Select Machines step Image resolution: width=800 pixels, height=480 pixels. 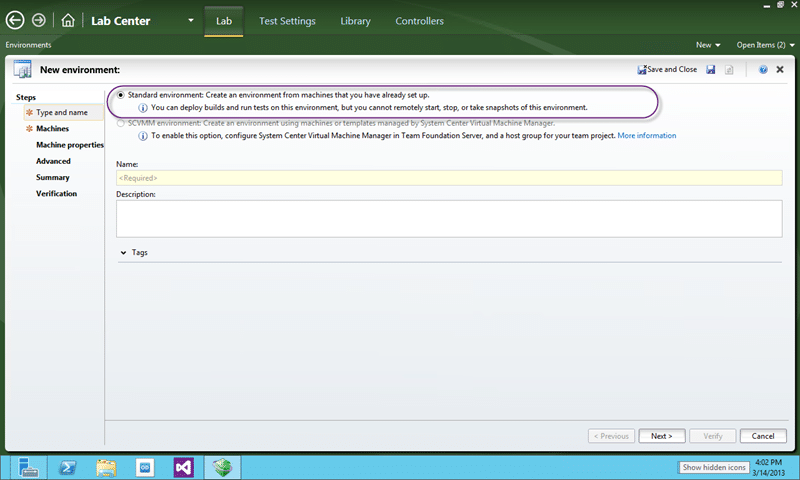click(52, 129)
